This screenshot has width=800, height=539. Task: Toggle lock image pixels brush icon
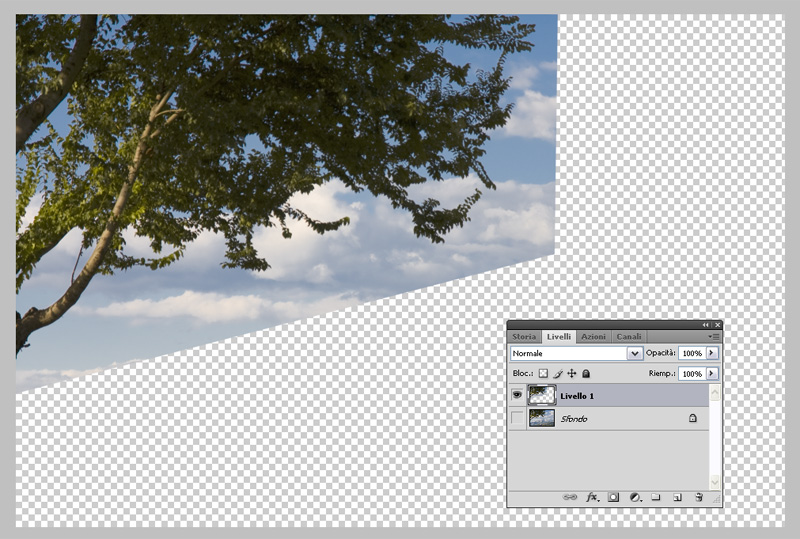click(x=558, y=373)
